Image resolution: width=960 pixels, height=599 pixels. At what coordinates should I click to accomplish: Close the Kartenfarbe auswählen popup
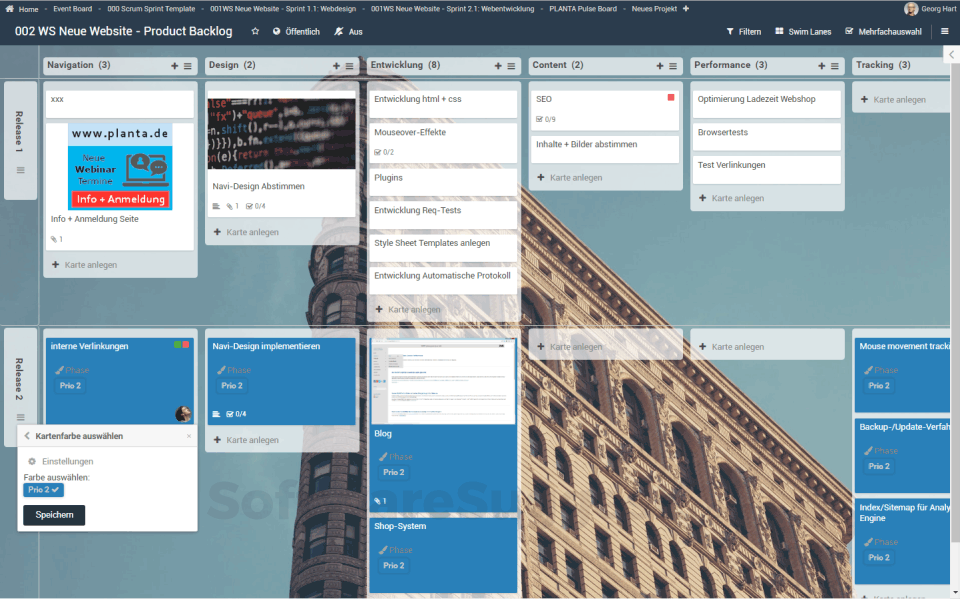(x=189, y=435)
